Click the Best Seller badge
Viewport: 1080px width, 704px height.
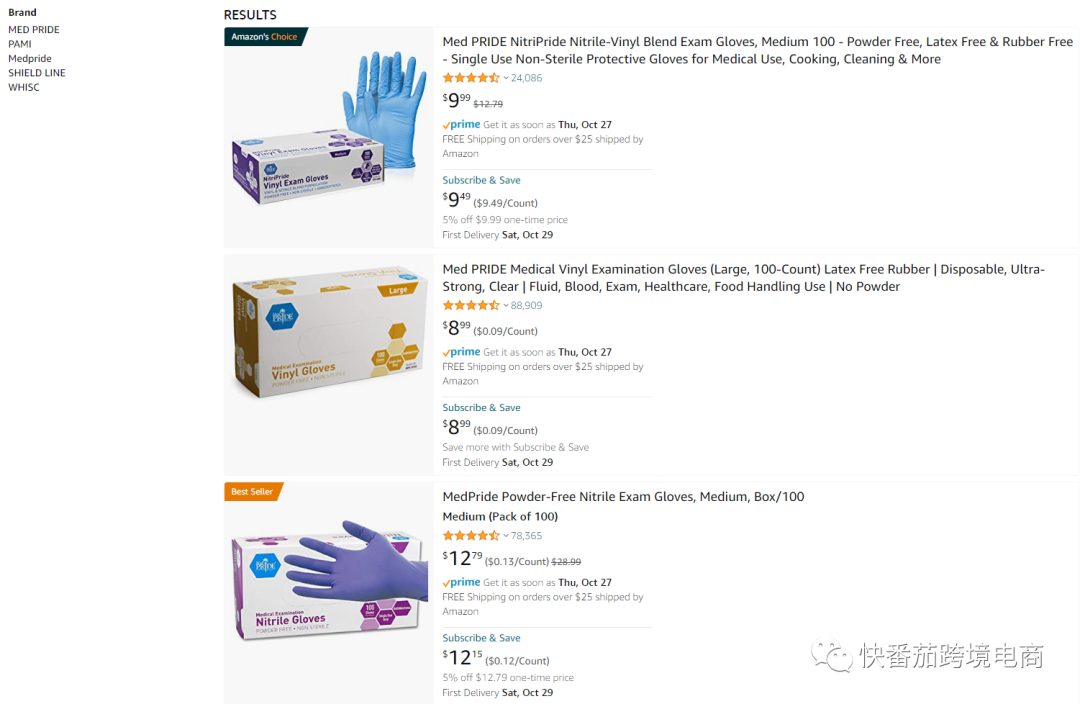(x=253, y=492)
